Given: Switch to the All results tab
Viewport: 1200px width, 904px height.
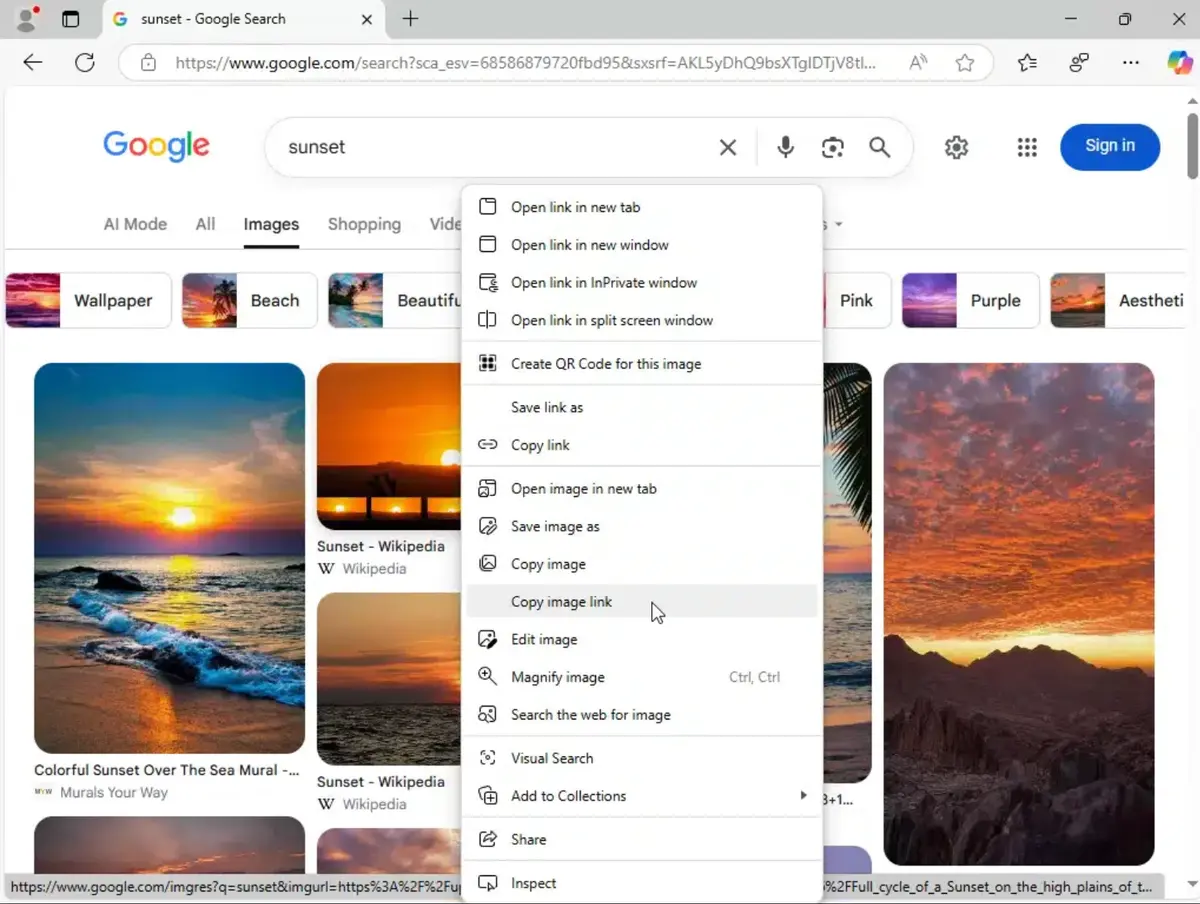Looking at the screenshot, I should [x=205, y=224].
